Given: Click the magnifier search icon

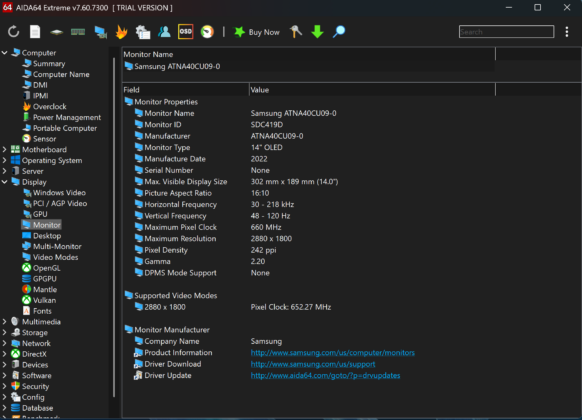Looking at the screenshot, I should (339, 32).
